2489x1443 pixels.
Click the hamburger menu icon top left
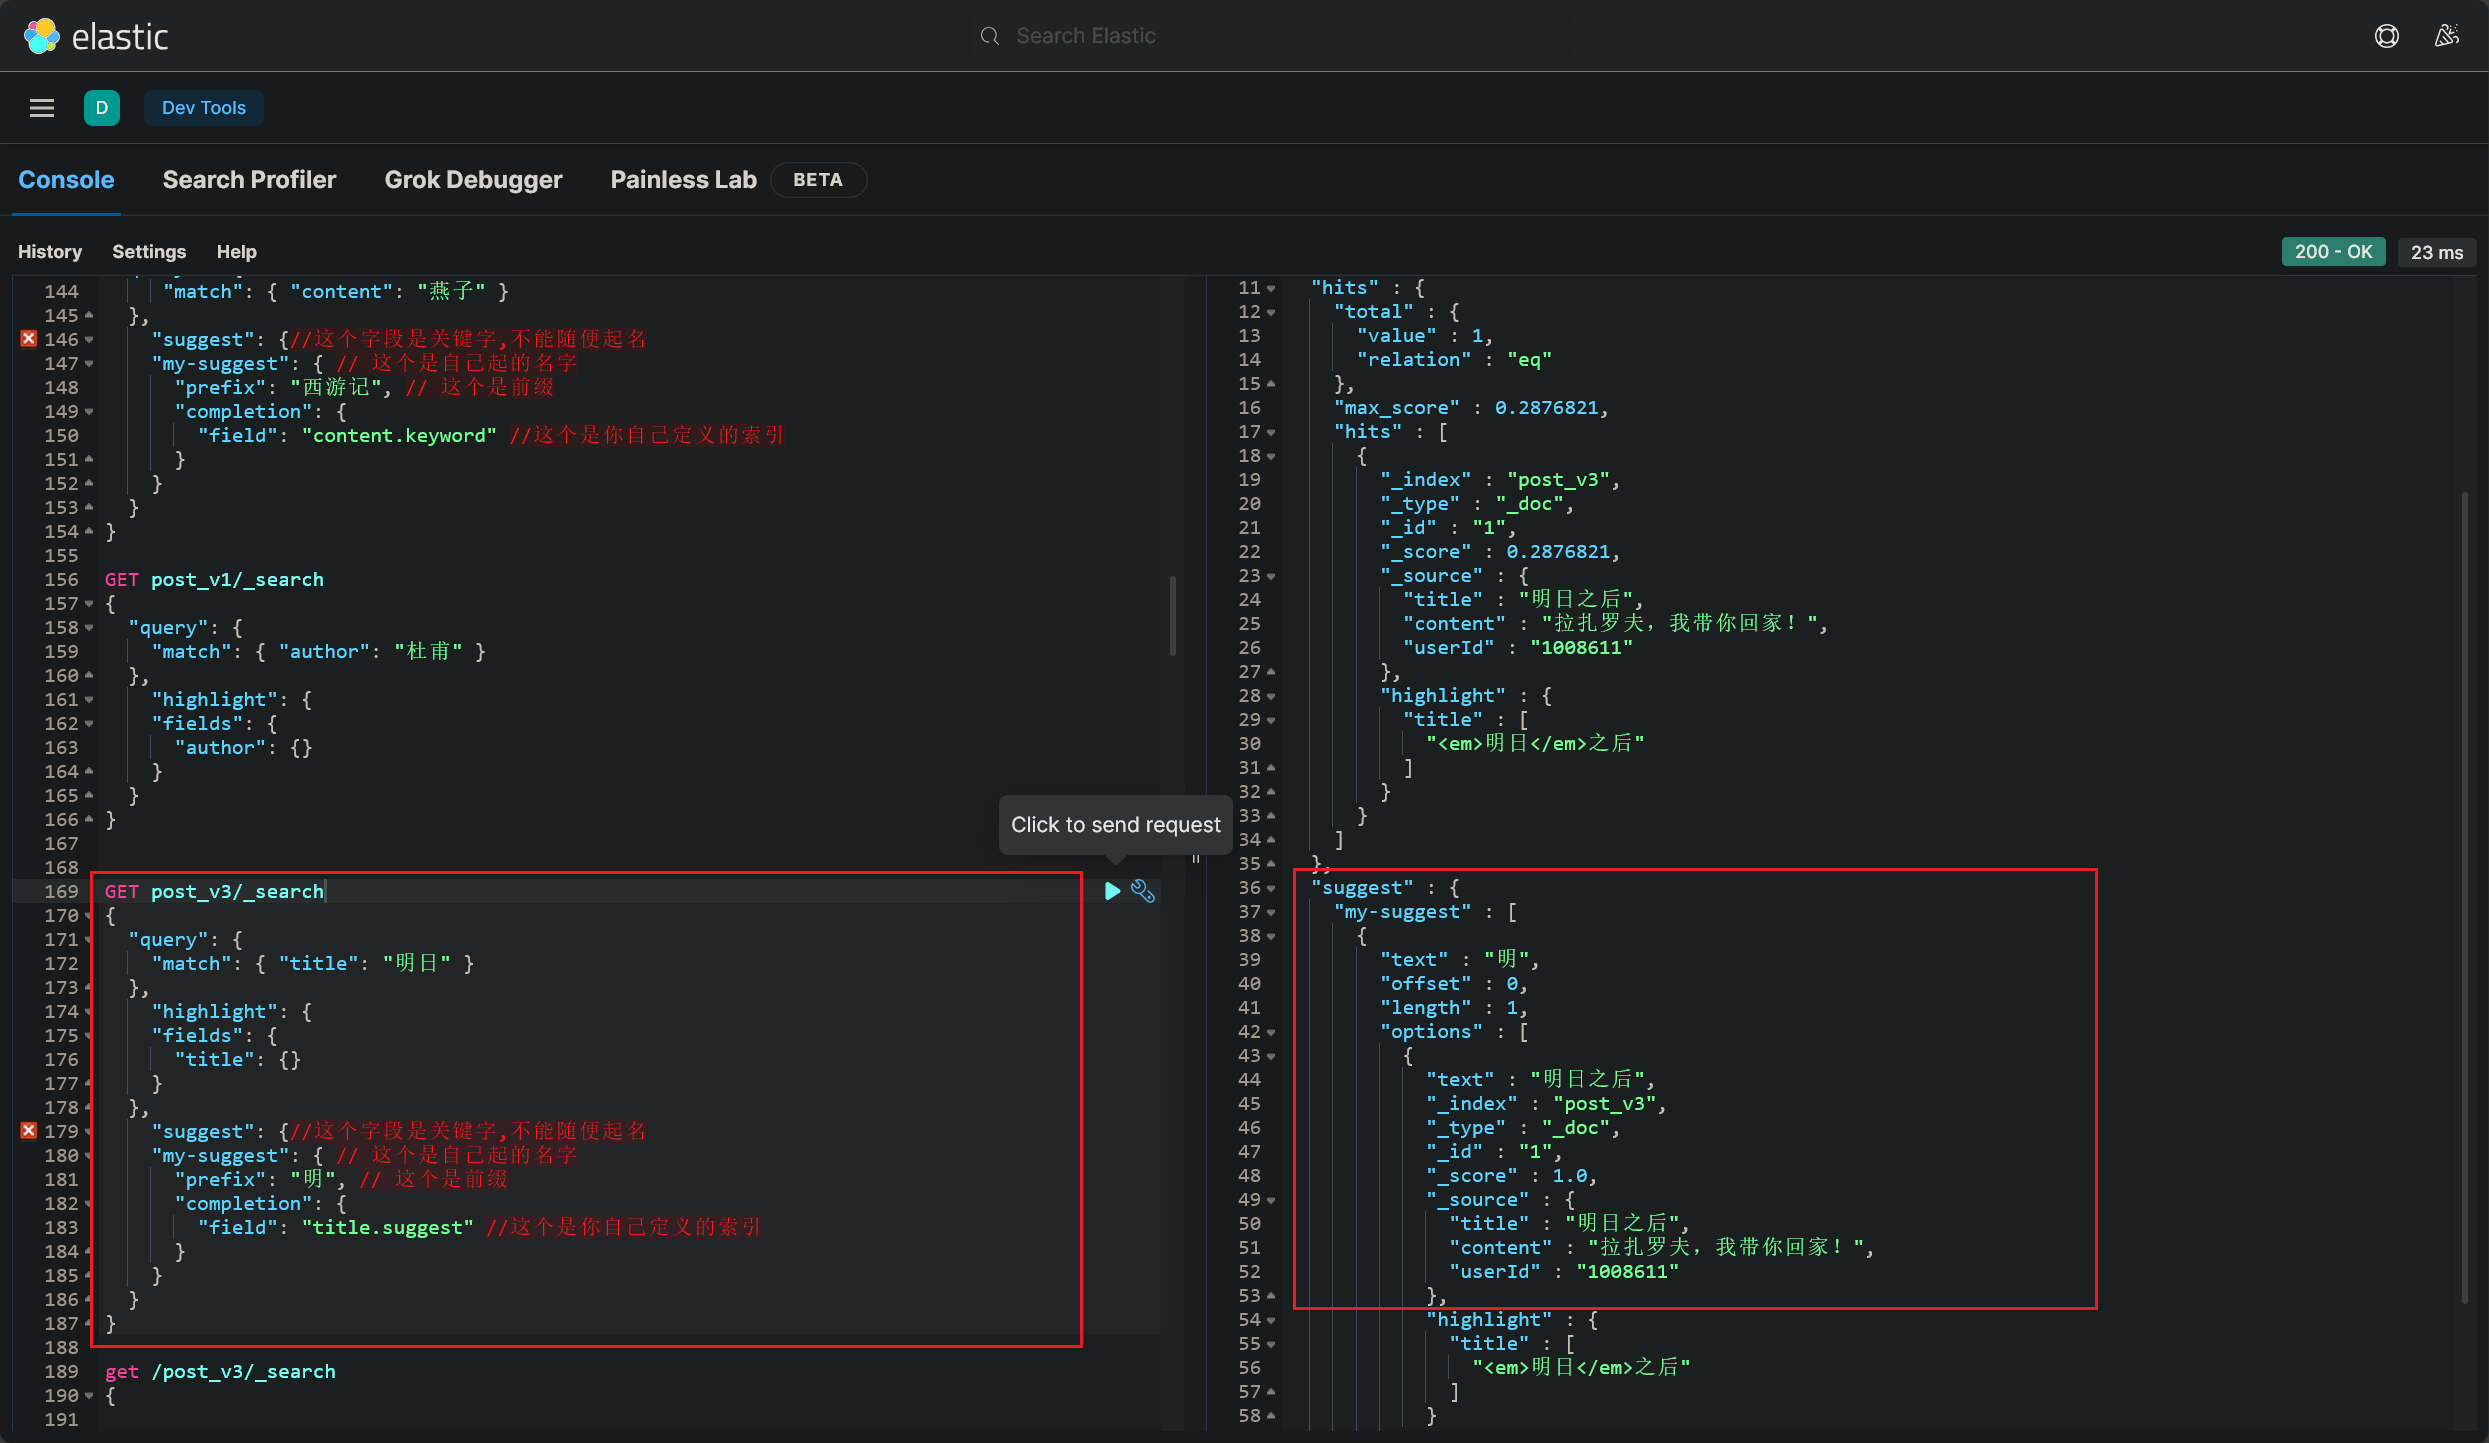tap(41, 107)
